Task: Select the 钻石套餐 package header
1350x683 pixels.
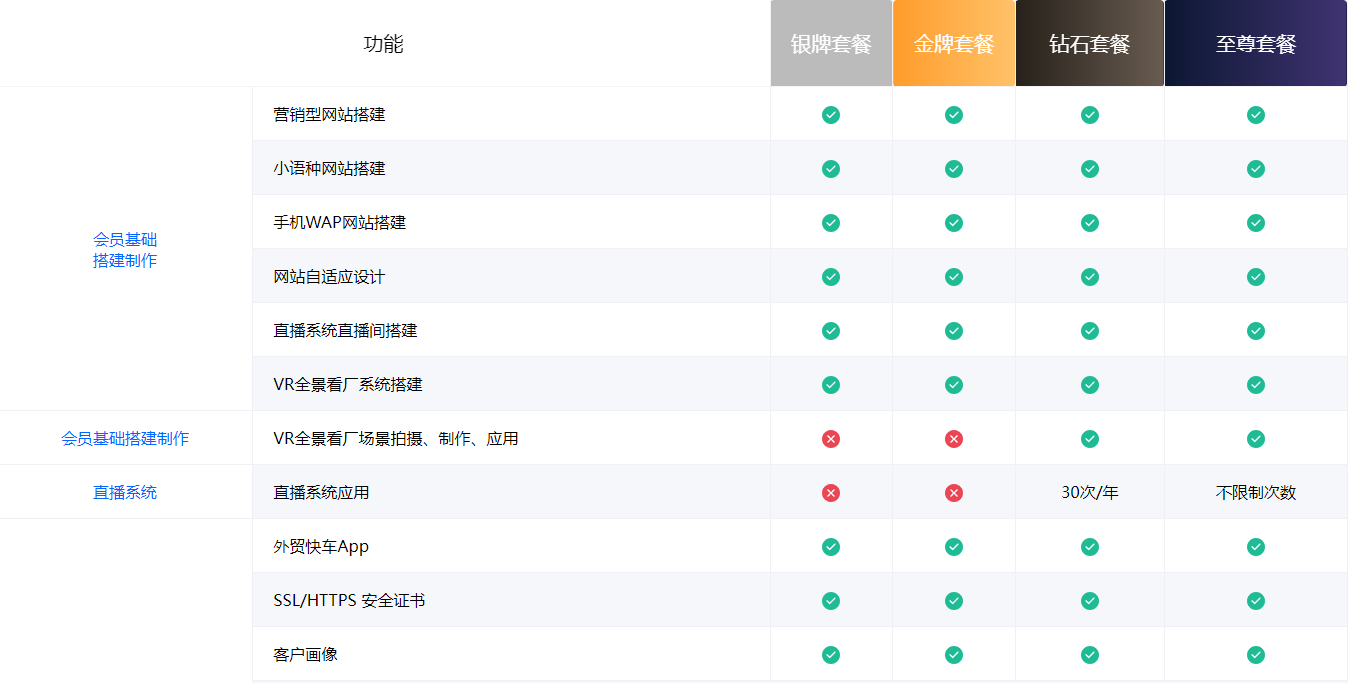Action: (1090, 44)
